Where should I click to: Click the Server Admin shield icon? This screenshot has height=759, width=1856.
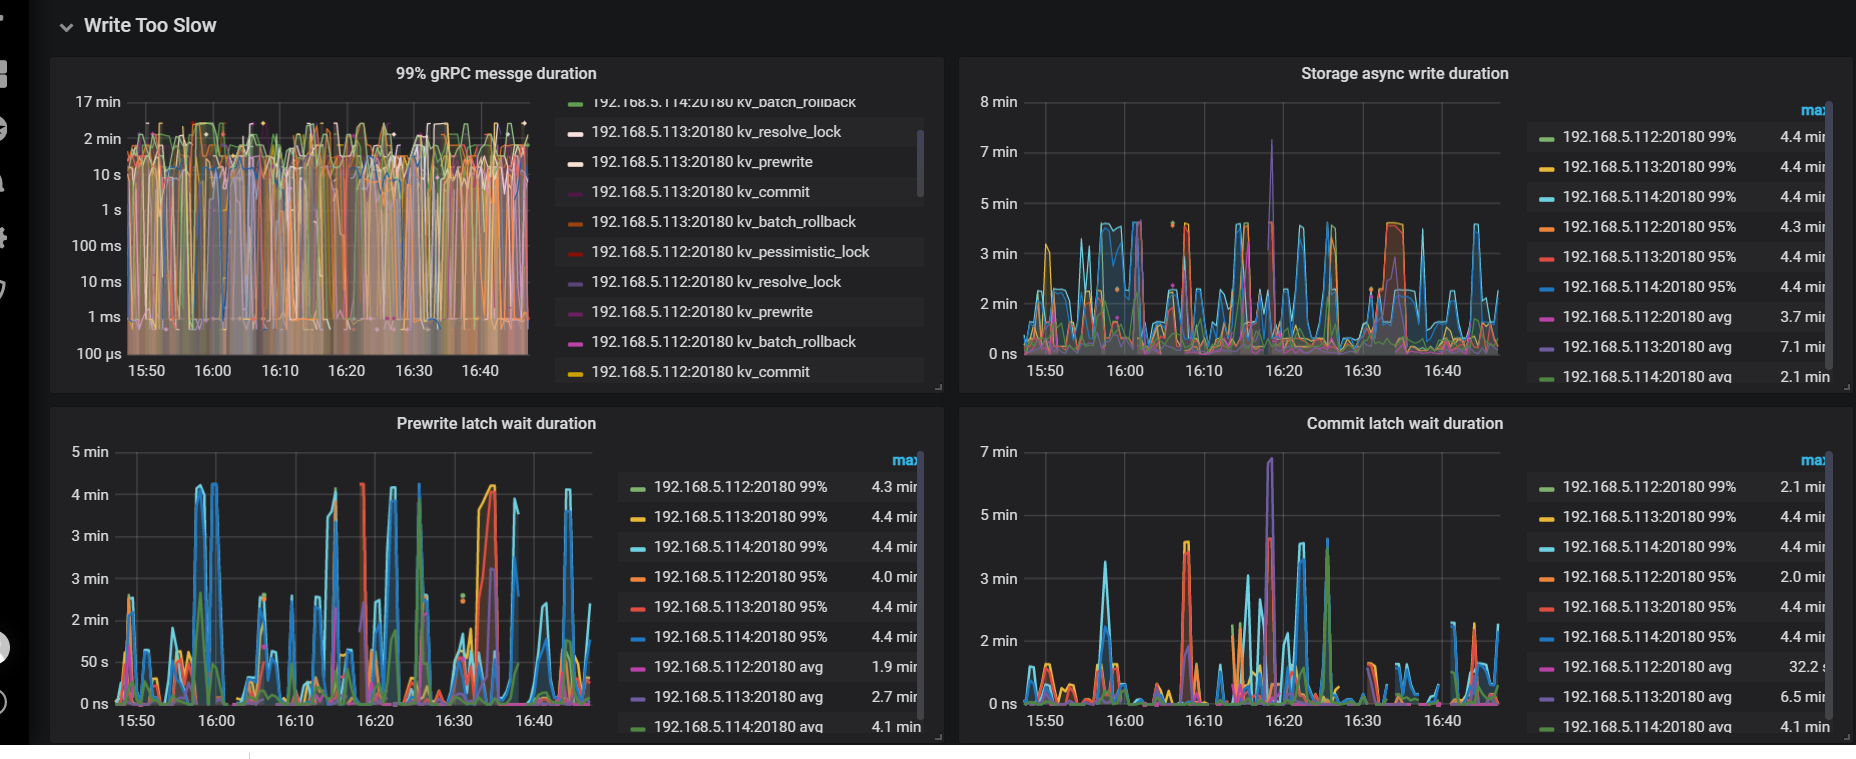[3, 290]
